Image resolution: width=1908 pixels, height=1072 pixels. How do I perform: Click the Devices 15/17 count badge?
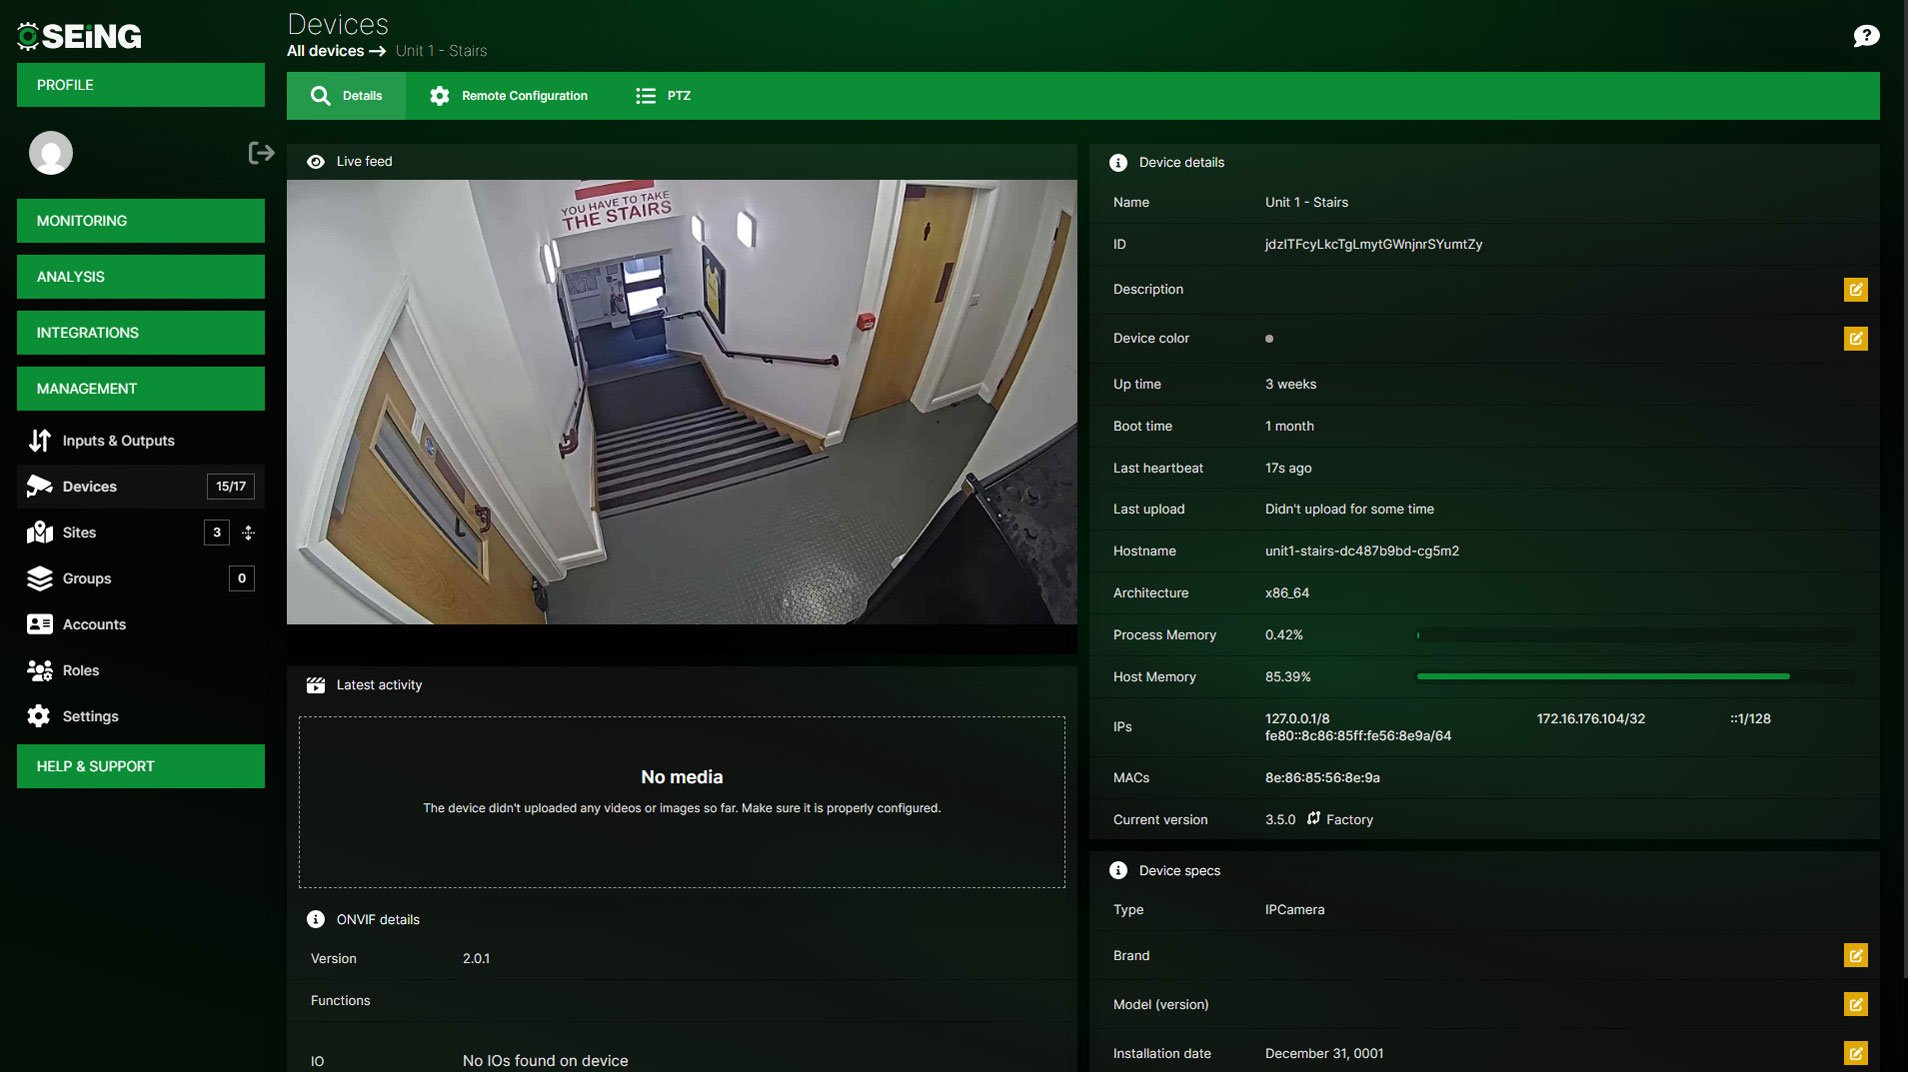pos(231,487)
